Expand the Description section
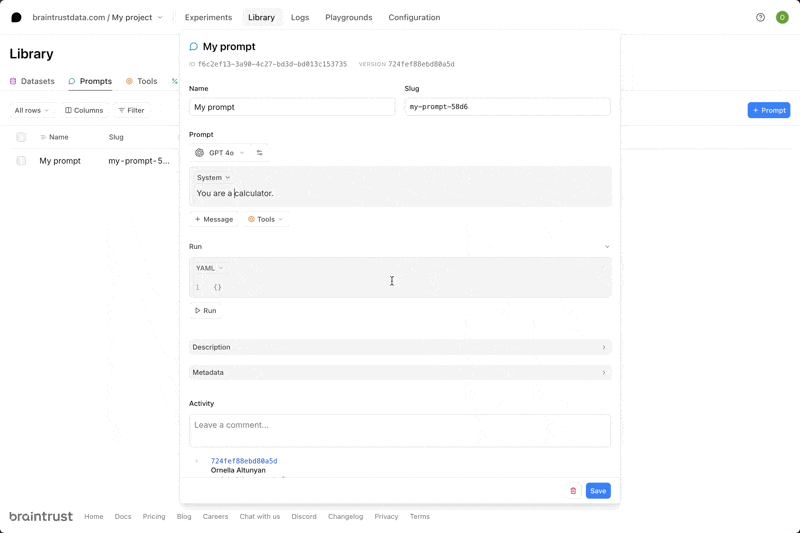 pyautogui.click(x=399, y=347)
